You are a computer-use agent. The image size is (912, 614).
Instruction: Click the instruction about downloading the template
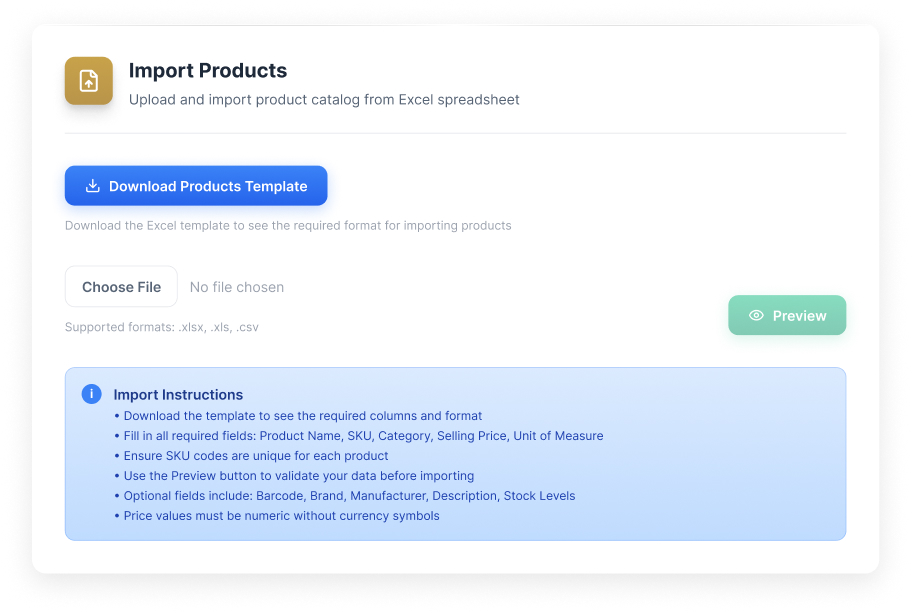click(x=302, y=416)
